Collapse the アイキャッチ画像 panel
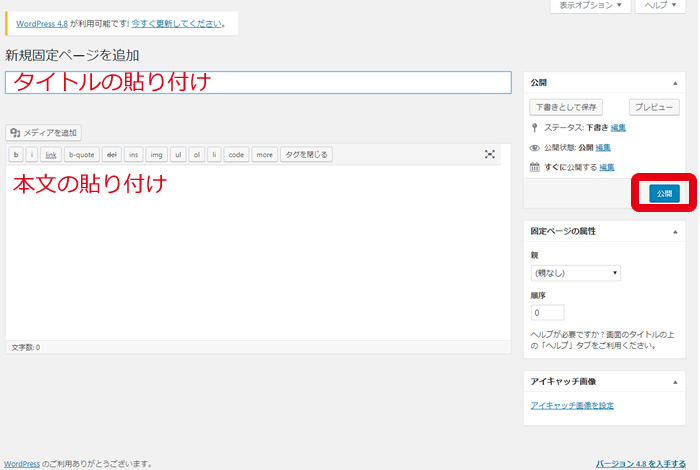700x470 pixels. point(675,382)
